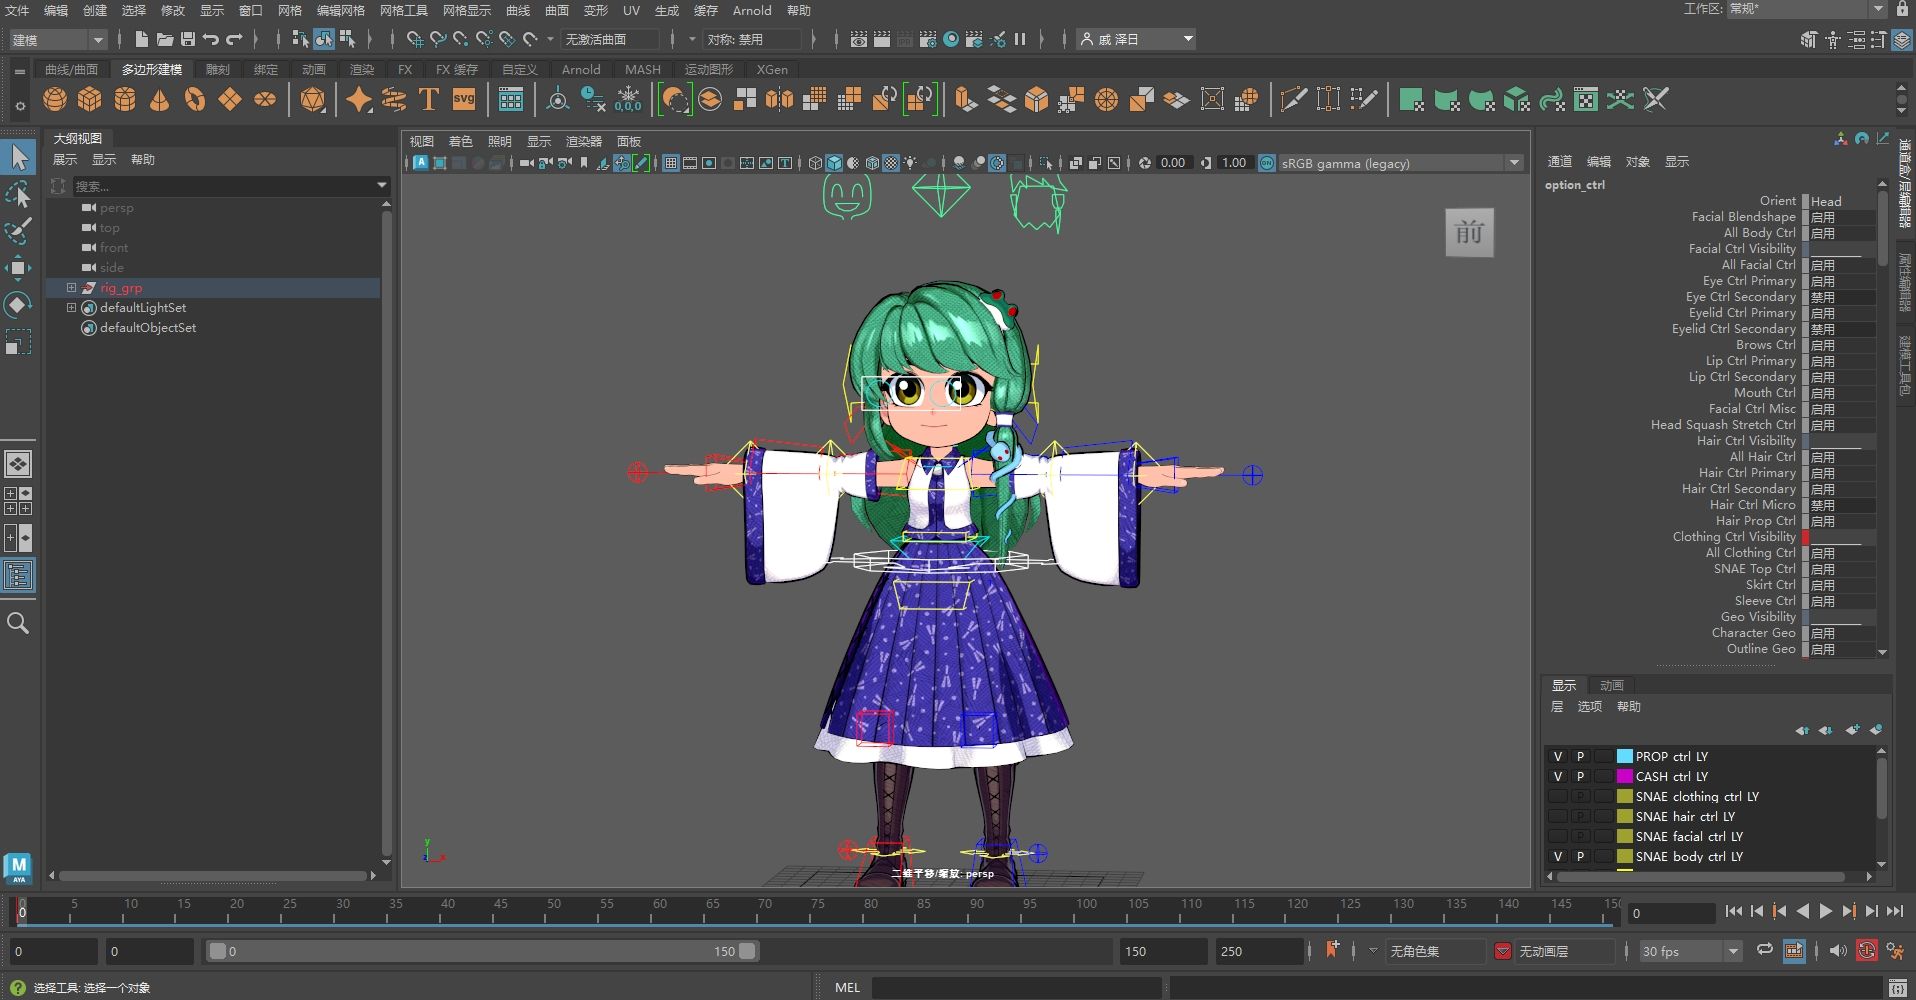Screen dimensions: 1916x1000
Task: Open the workspace 常规 dropdown
Action: click(1806, 9)
